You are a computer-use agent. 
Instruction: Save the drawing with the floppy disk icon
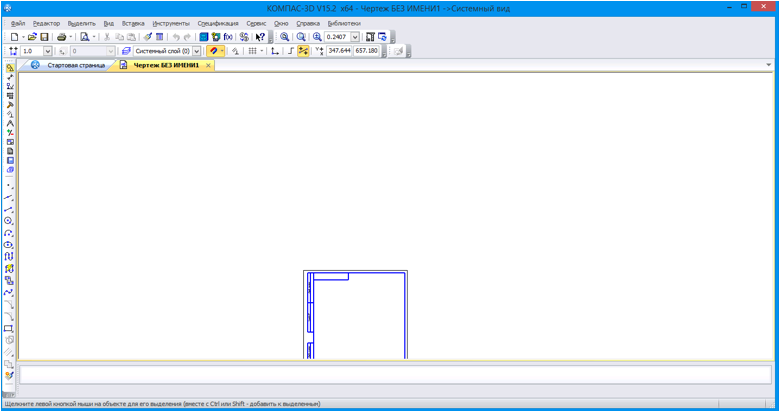click(44, 37)
